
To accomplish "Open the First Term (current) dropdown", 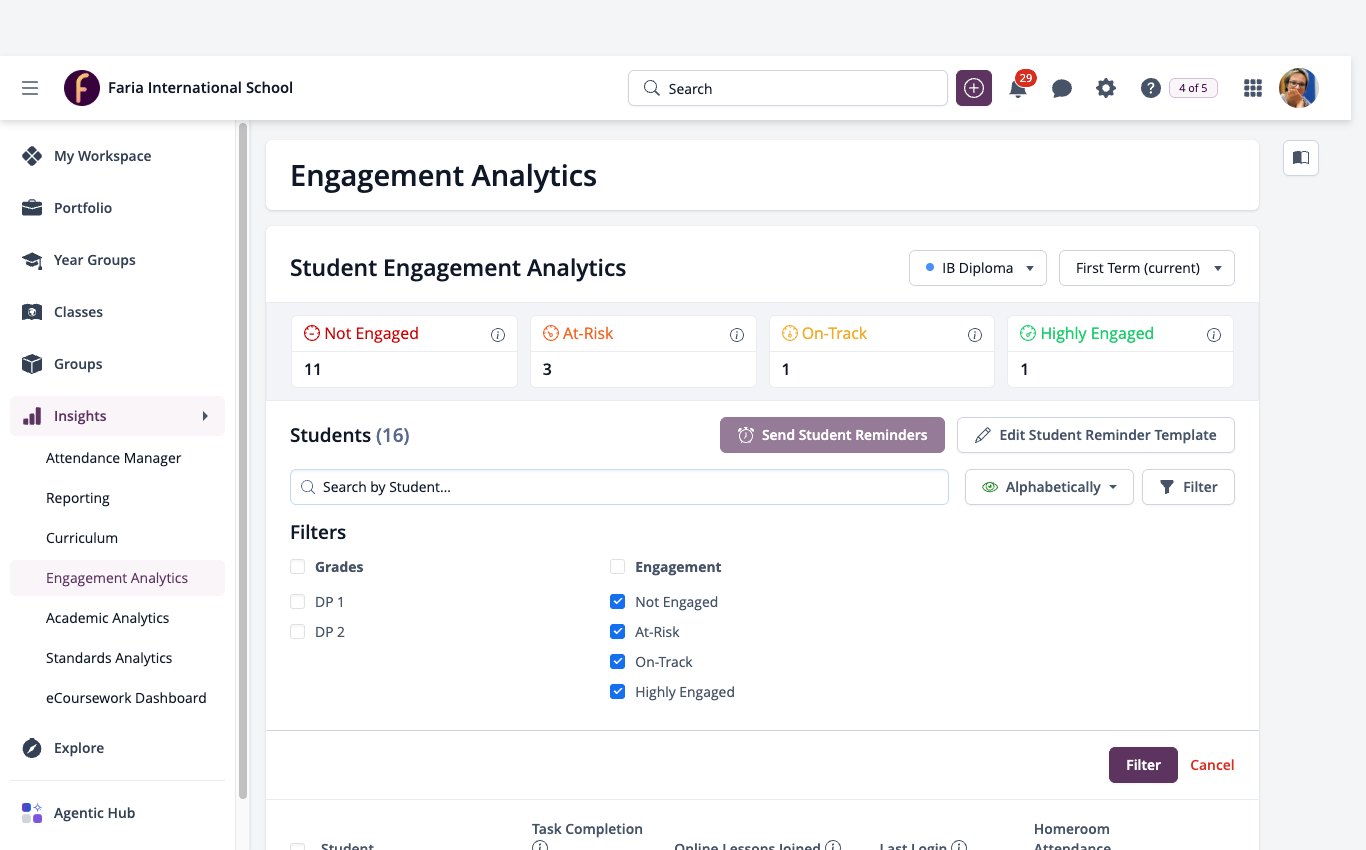I will 1147,268.
